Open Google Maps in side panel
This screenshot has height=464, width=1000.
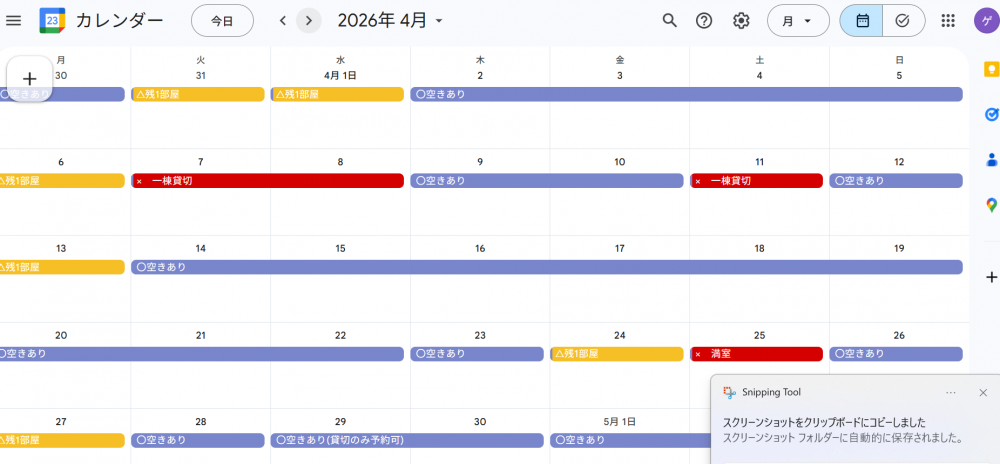point(991,204)
